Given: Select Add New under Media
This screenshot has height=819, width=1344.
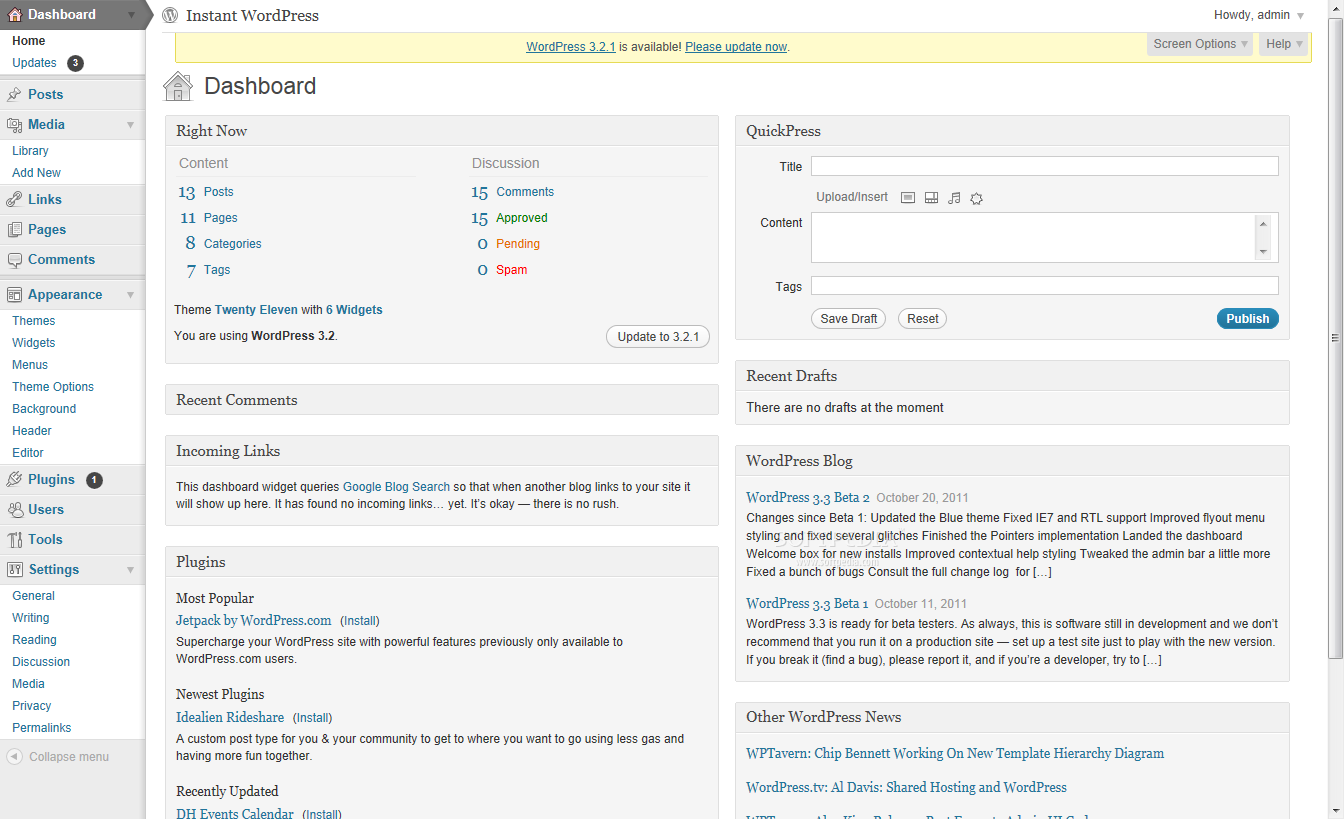Looking at the screenshot, I should pos(36,173).
